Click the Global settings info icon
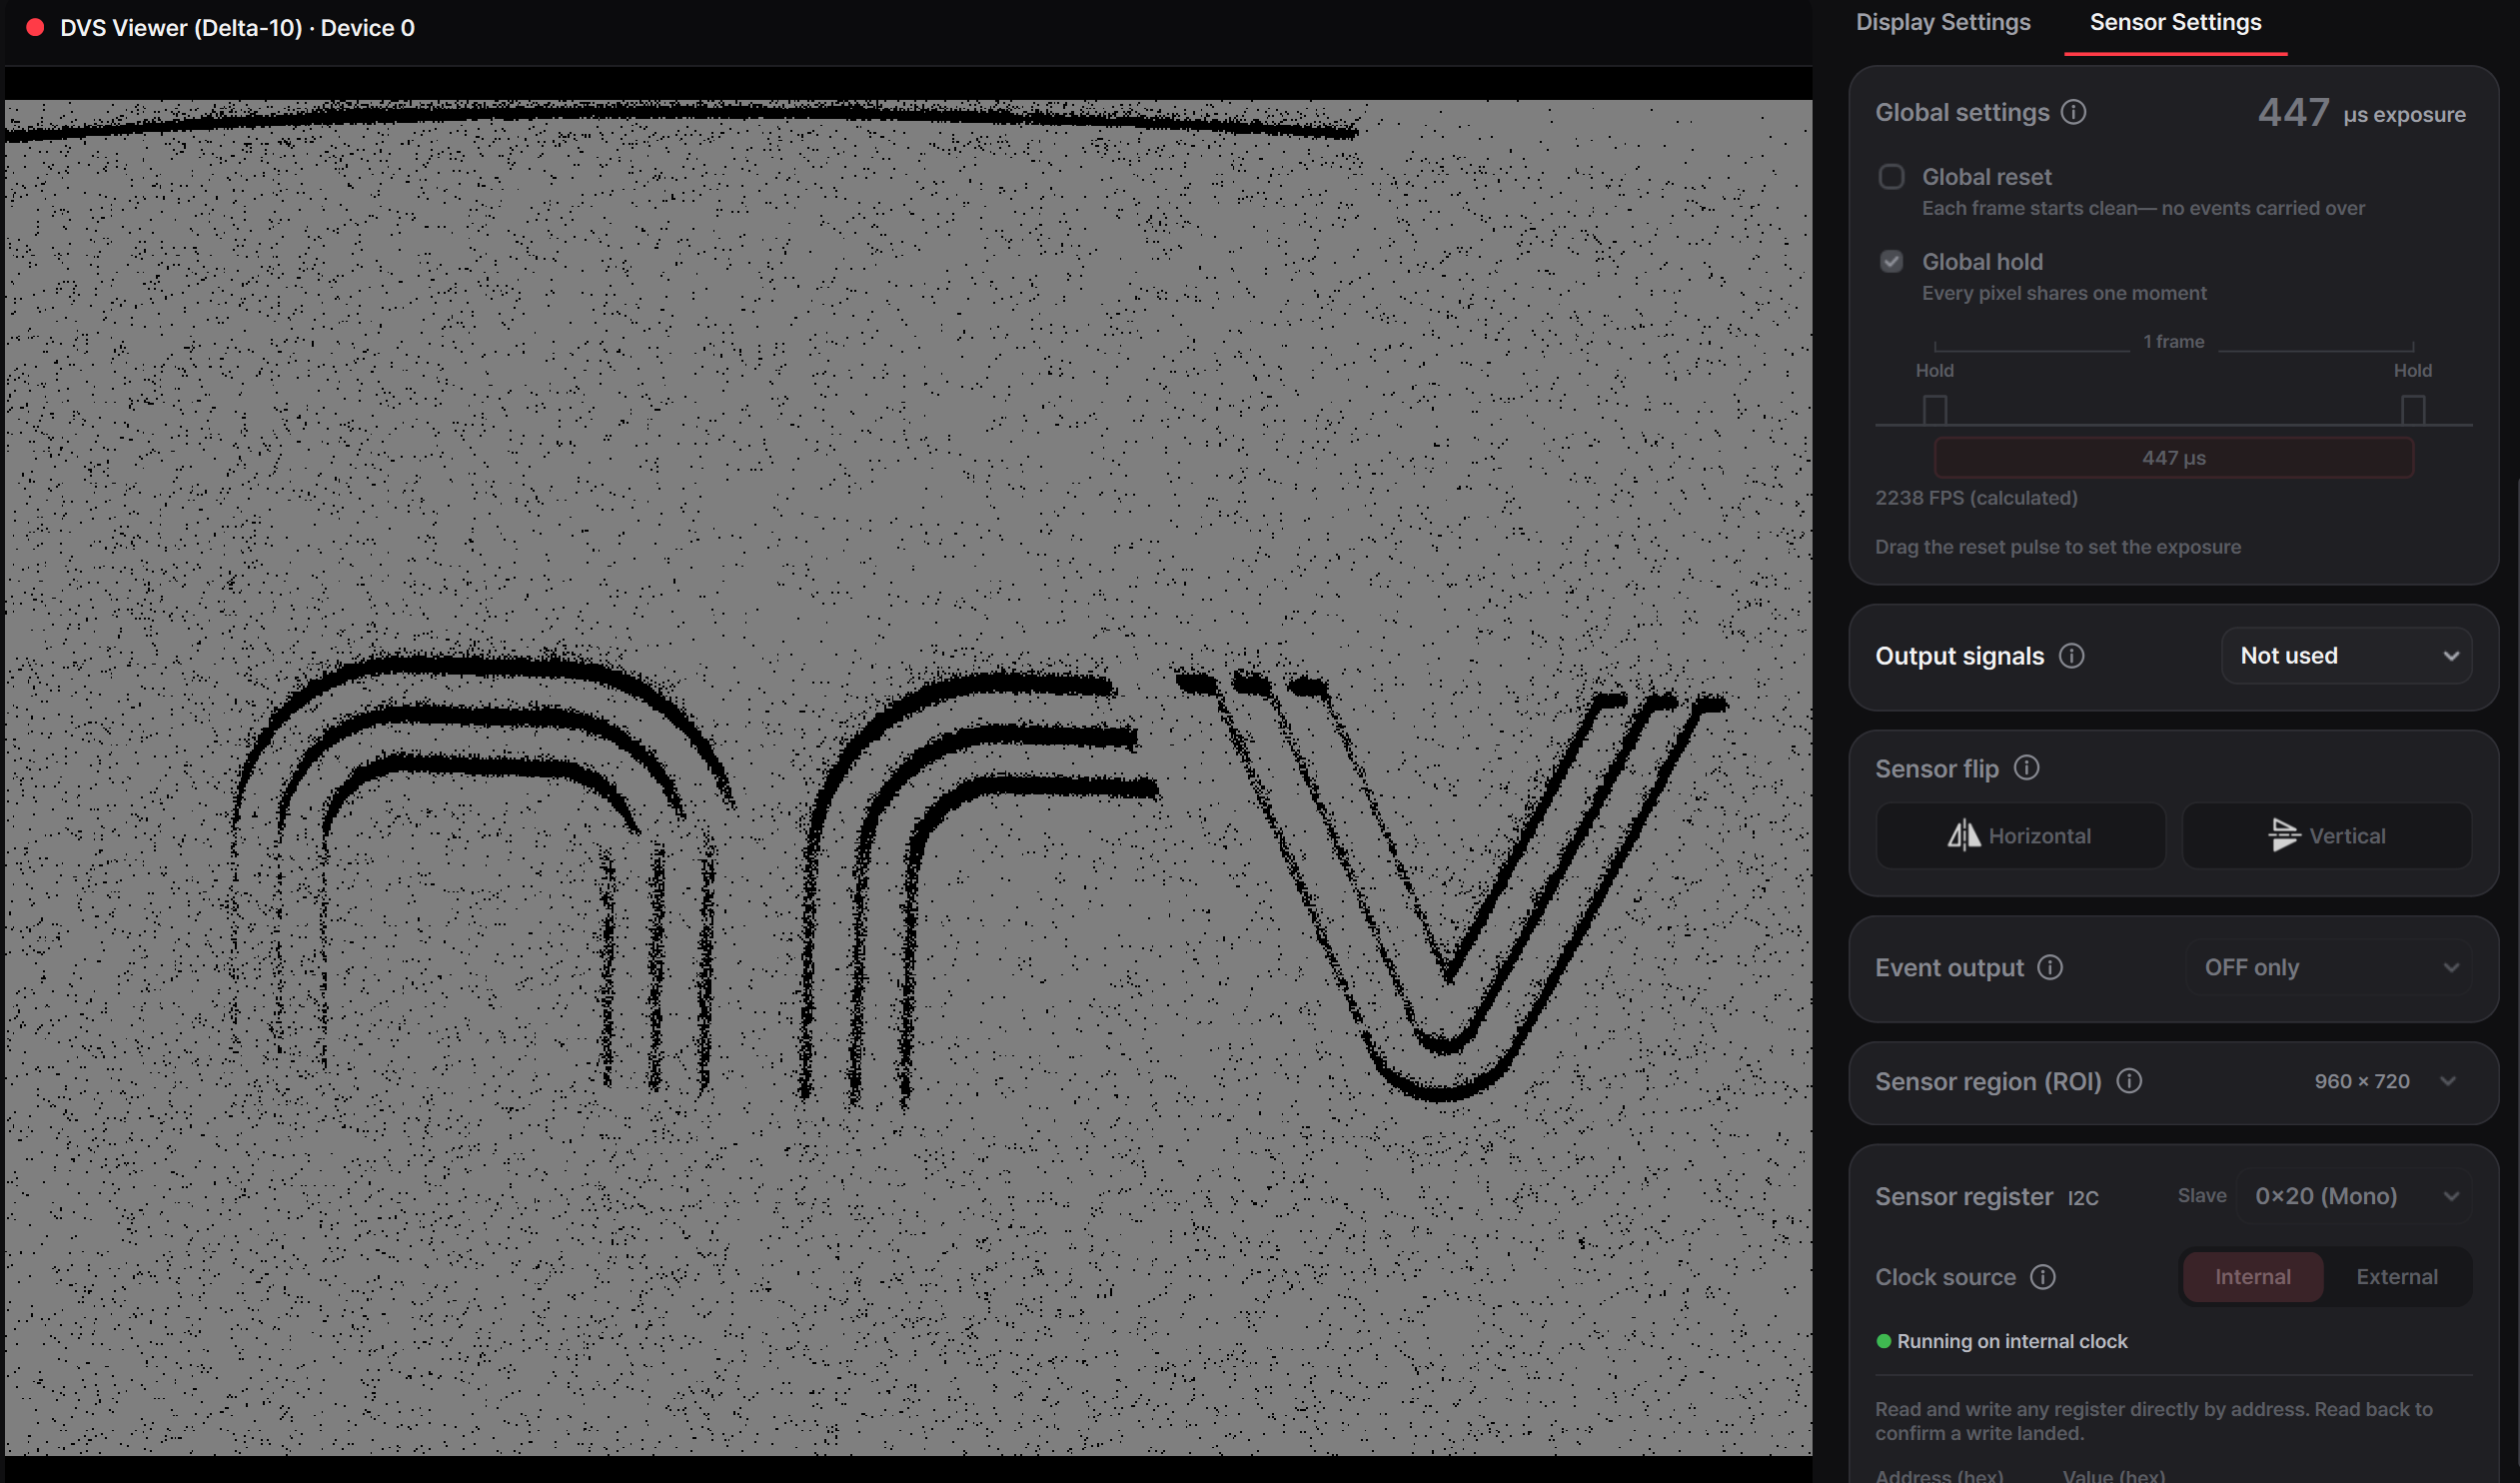Viewport: 2520px width, 1483px height. coord(2073,112)
